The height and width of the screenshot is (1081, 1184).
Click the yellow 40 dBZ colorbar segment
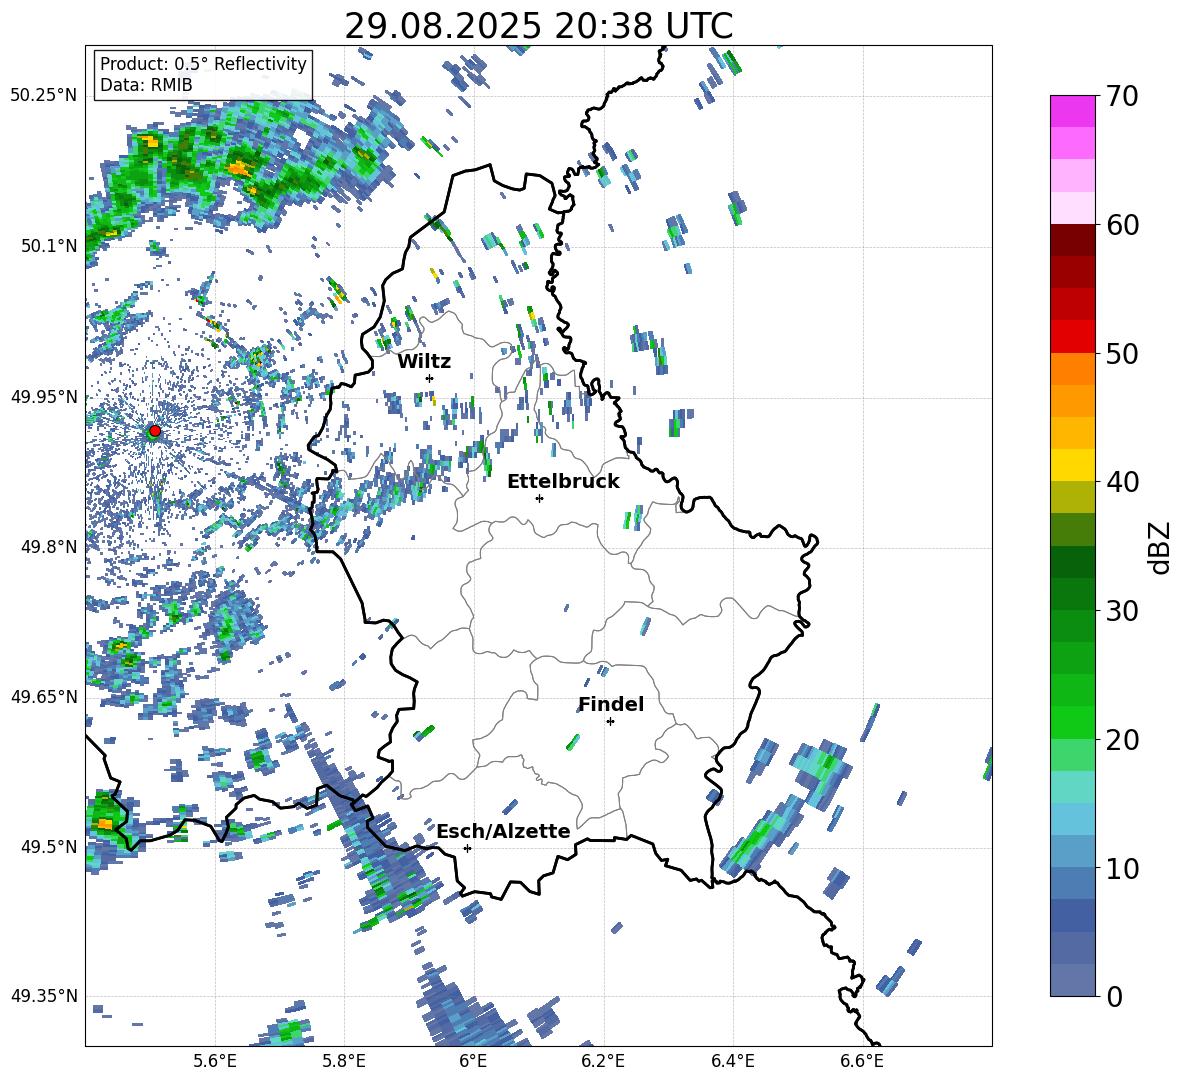click(1072, 466)
